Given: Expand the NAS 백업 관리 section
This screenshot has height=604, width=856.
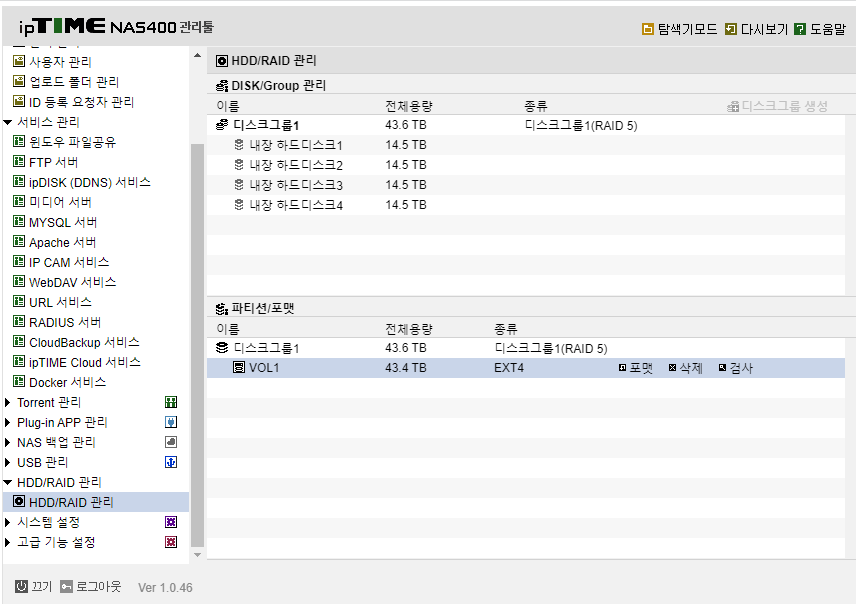Looking at the screenshot, I should pos(7,442).
